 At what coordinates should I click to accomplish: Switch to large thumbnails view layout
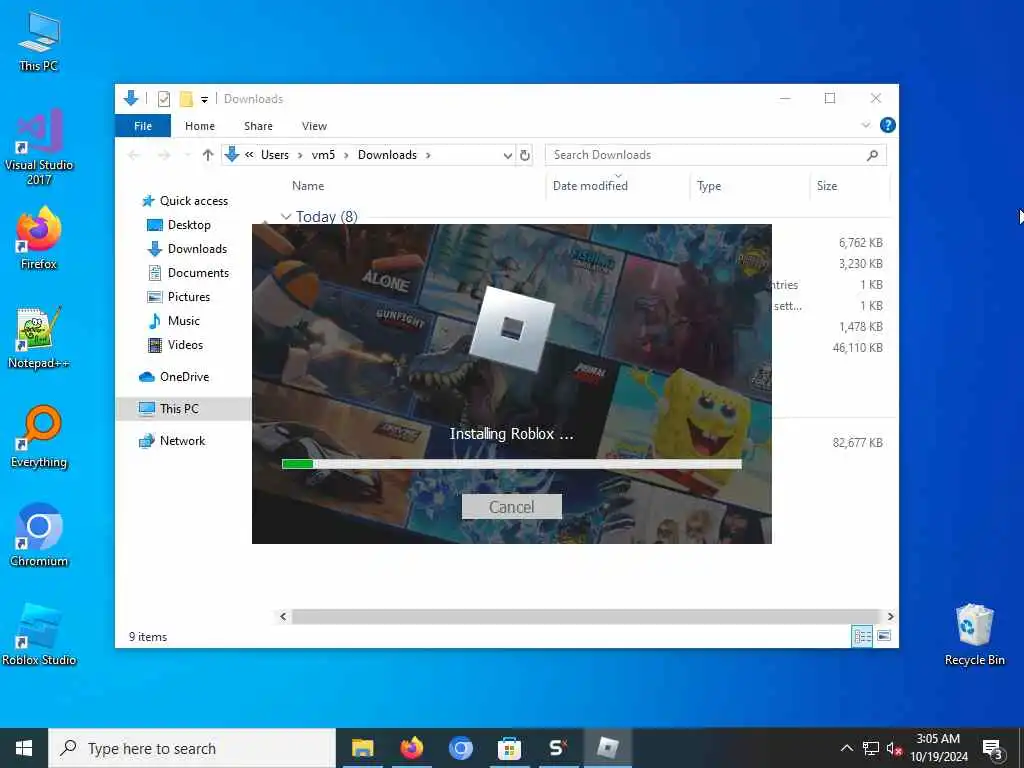coord(884,636)
